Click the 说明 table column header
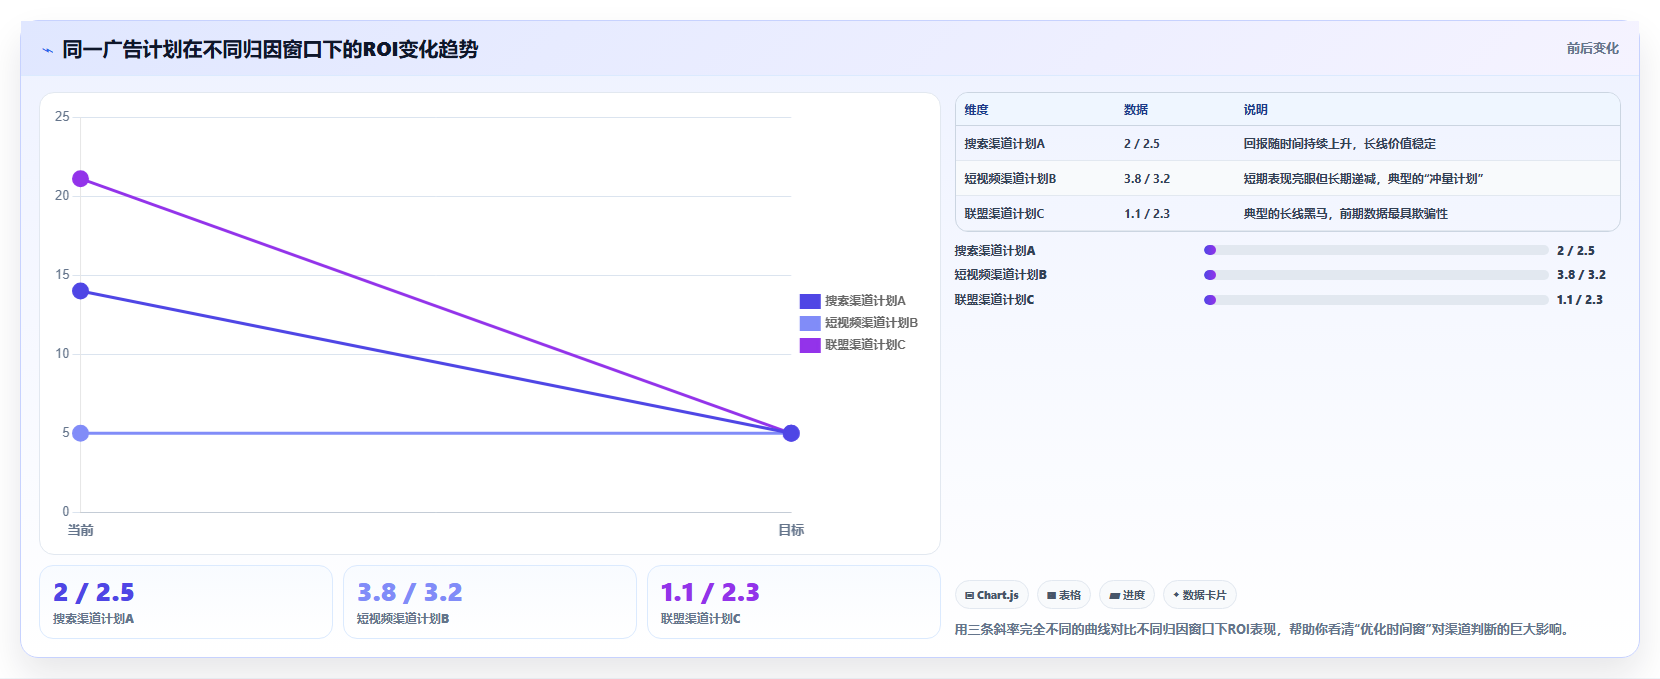Viewport: 1660px width, 679px height. (x=1256, y=110)
